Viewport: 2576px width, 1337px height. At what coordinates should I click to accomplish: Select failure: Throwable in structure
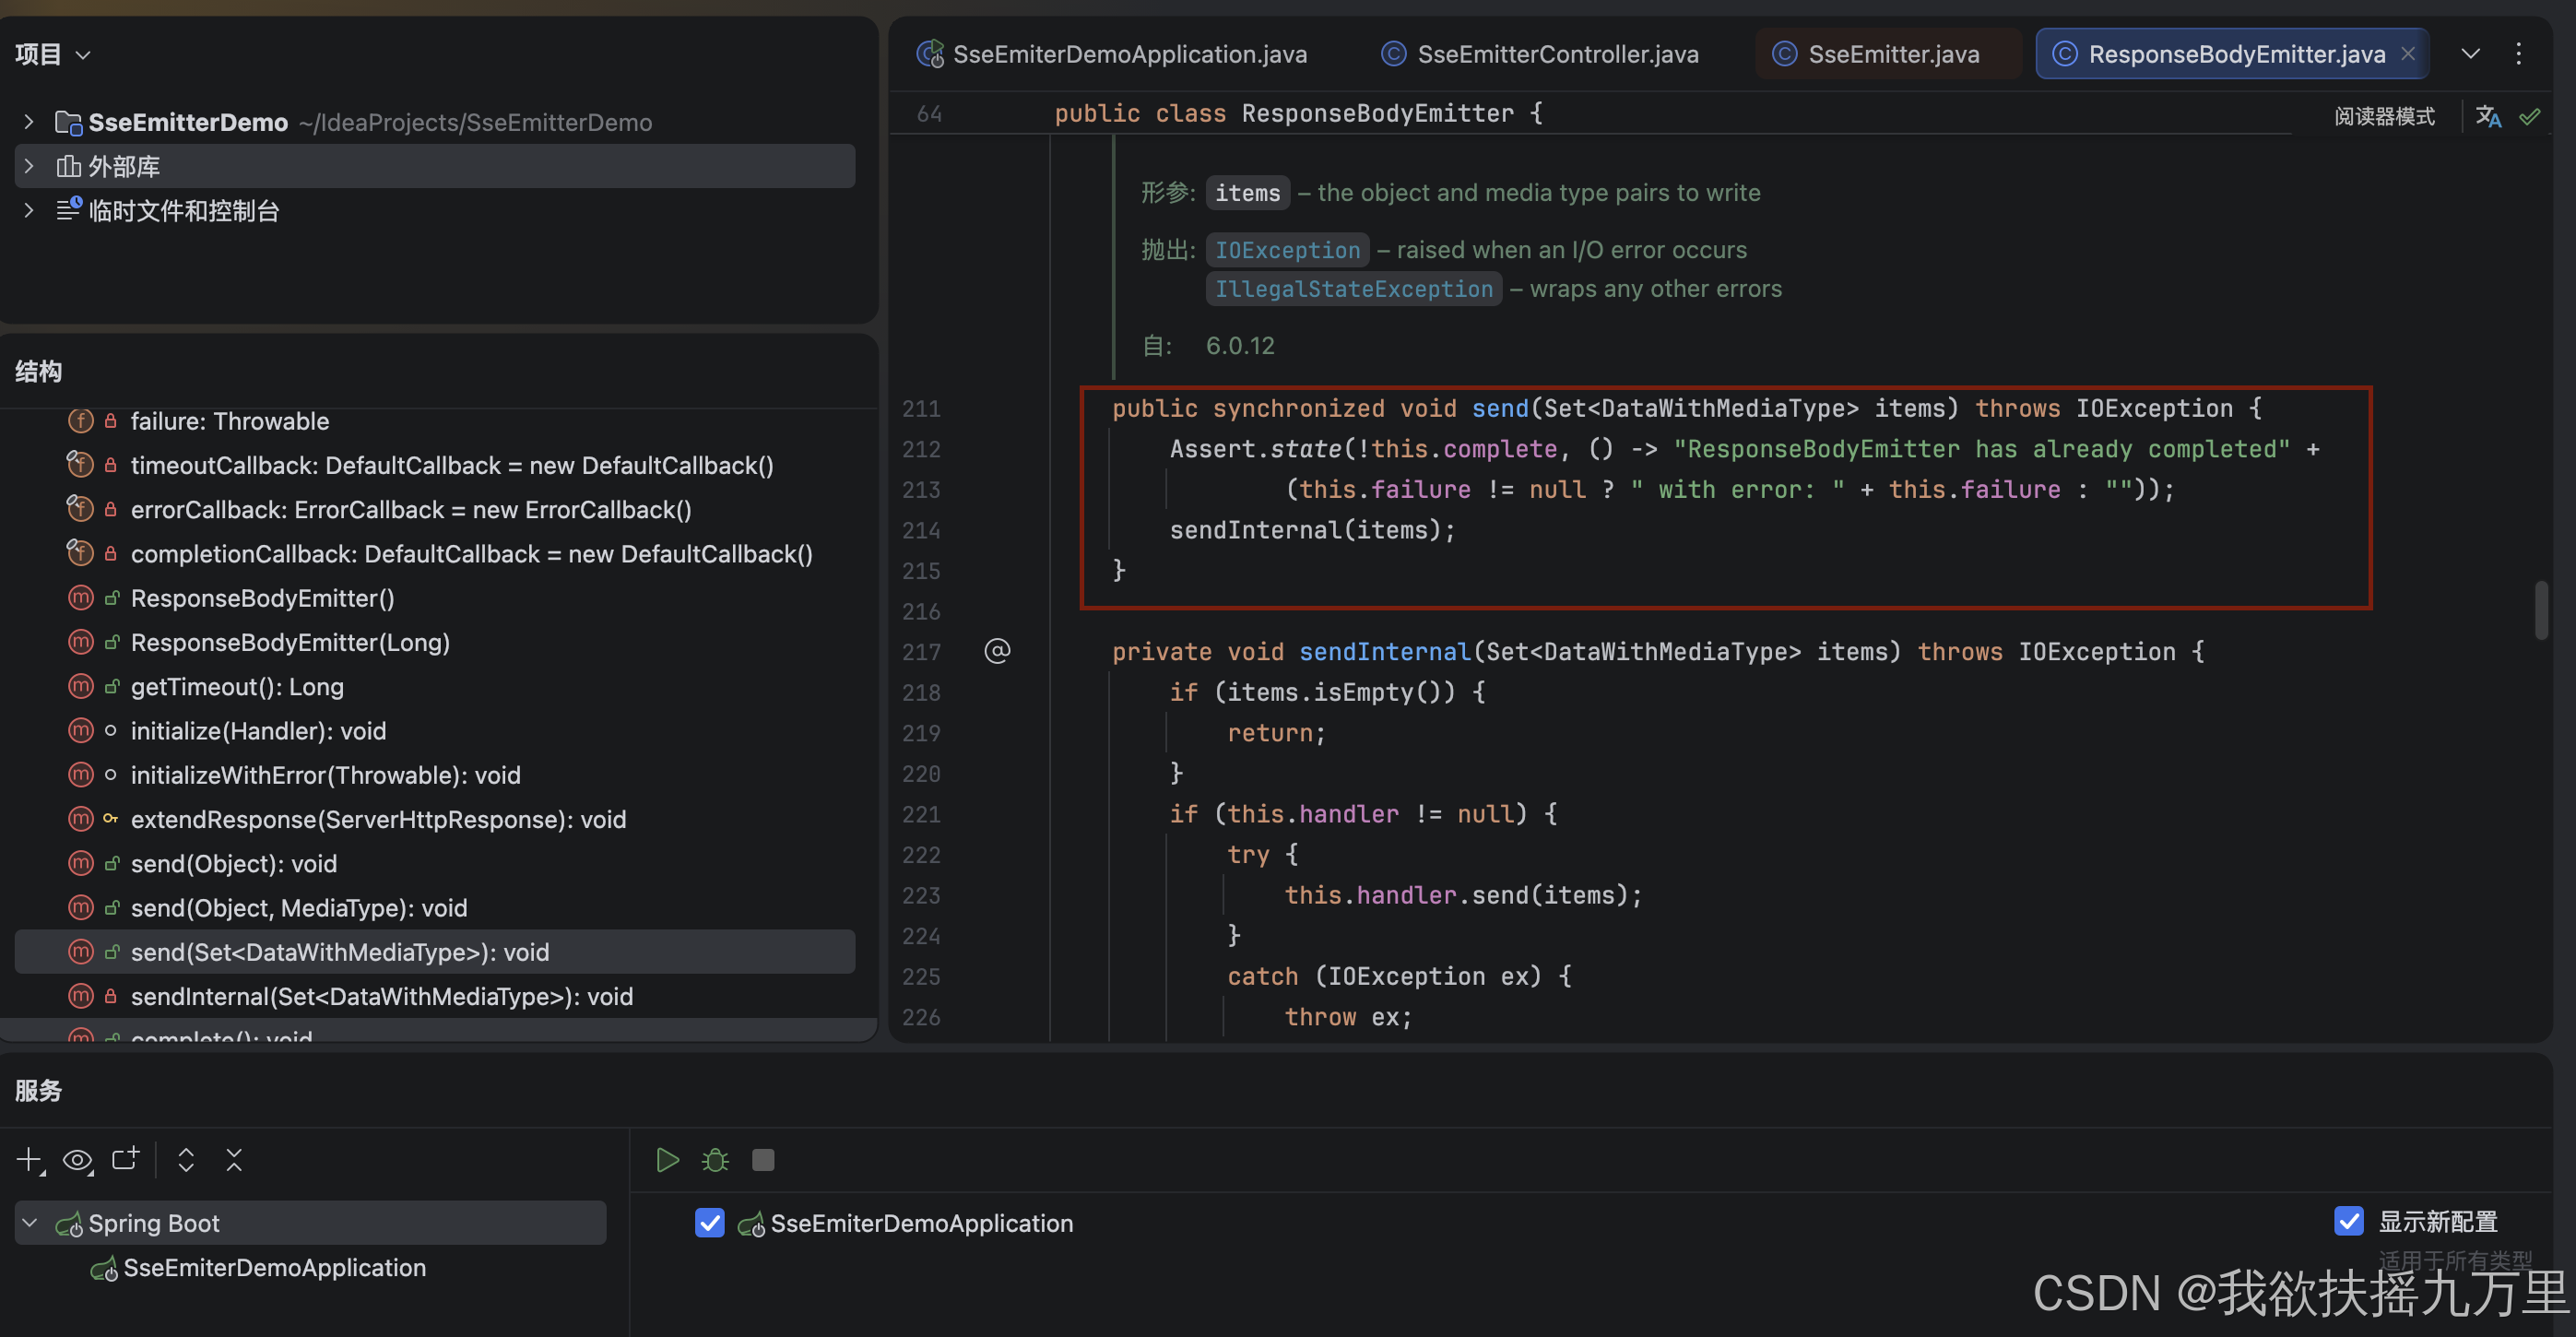229,421
